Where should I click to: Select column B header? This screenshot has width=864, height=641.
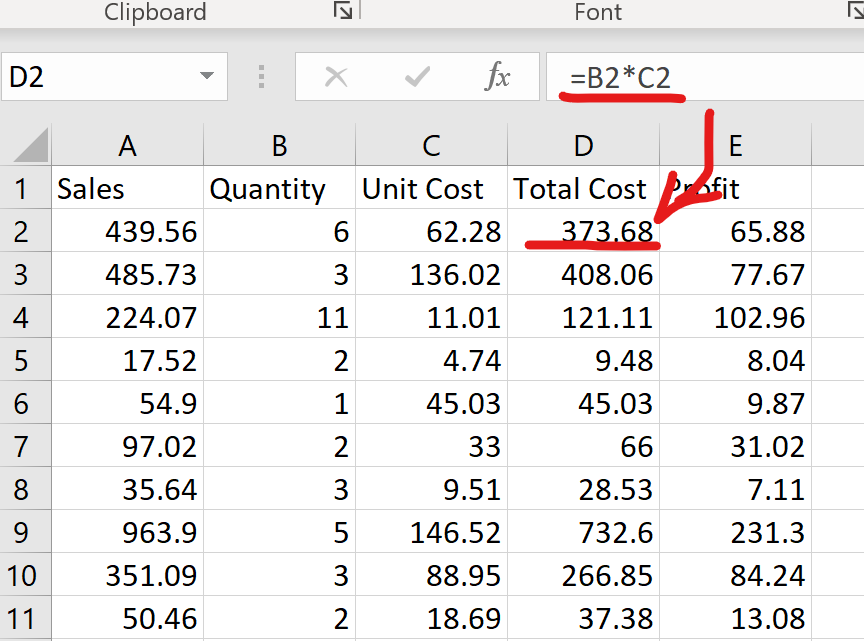(x=279, y=145)
